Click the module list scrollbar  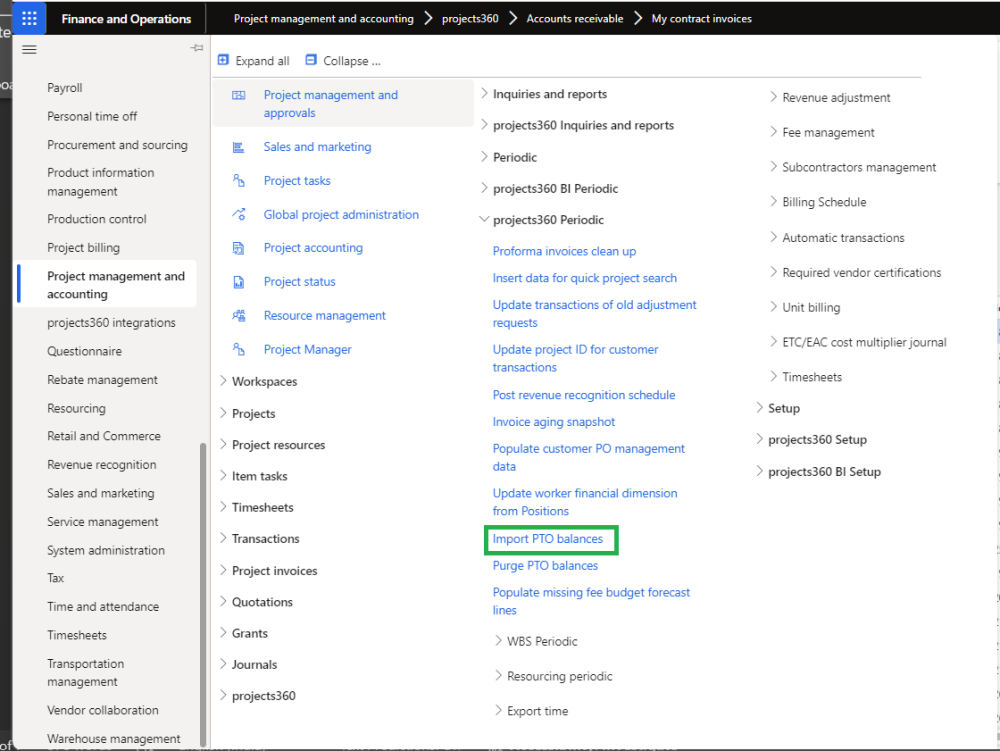pos(203,593)
